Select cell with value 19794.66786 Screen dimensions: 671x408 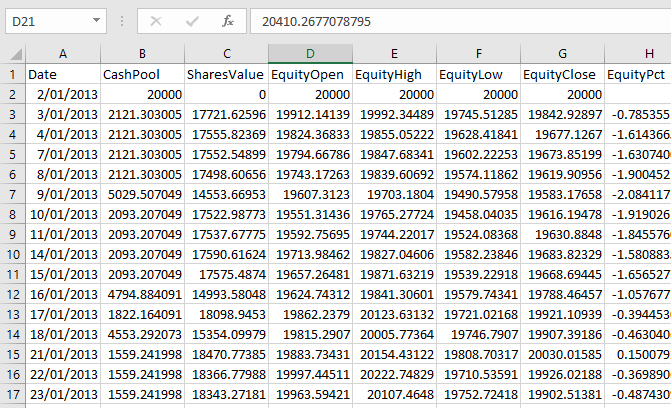coord(310,154)
